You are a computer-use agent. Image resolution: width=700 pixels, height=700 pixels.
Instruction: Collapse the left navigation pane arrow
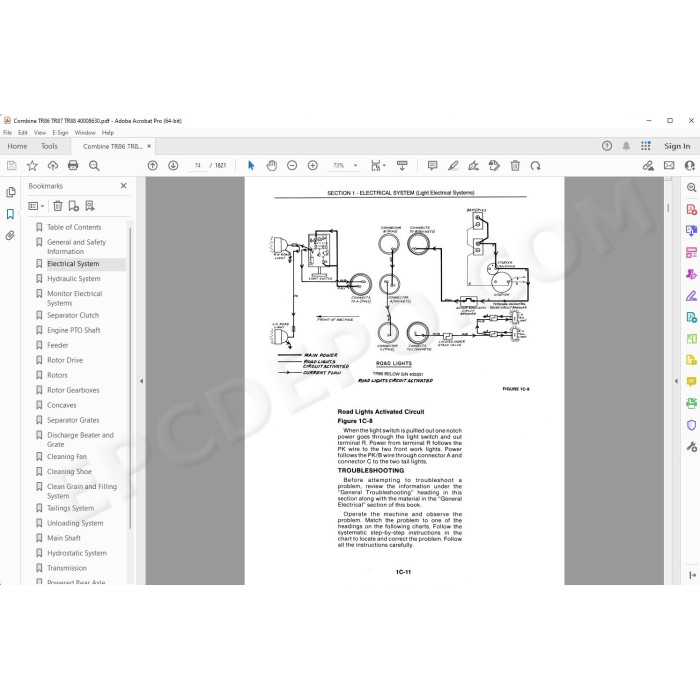click(142, 381)
